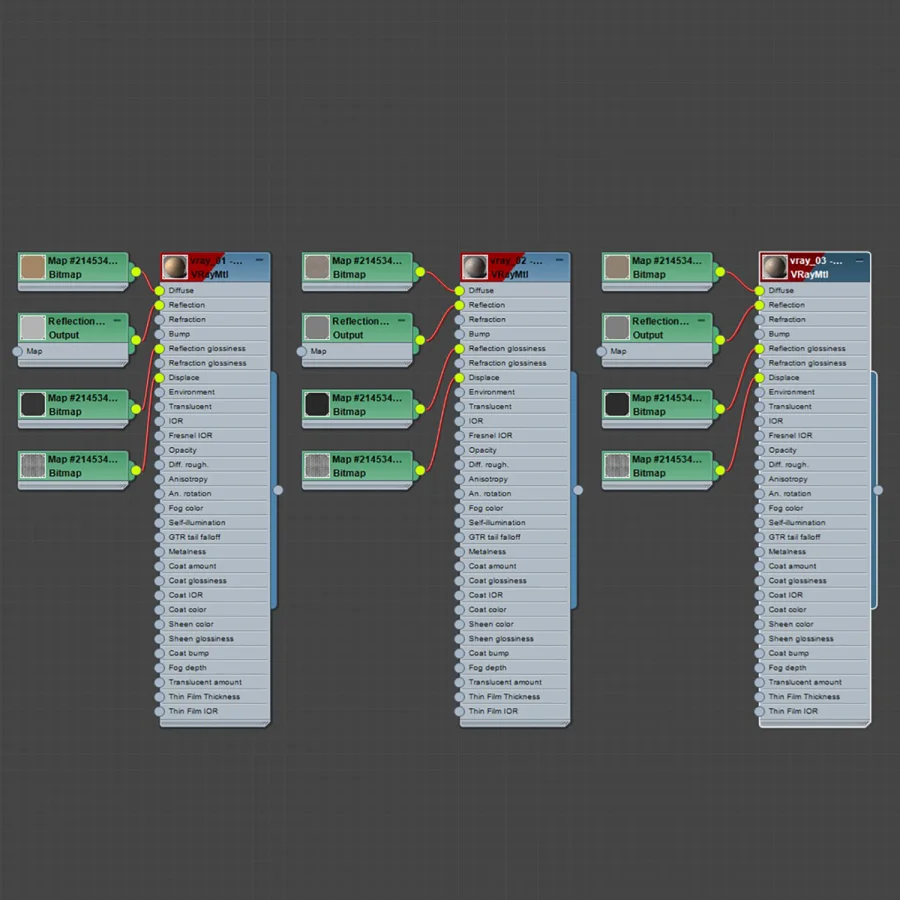Select the dark Bitmap node feeding vray_02
The image size is (900, 900).
357,405
